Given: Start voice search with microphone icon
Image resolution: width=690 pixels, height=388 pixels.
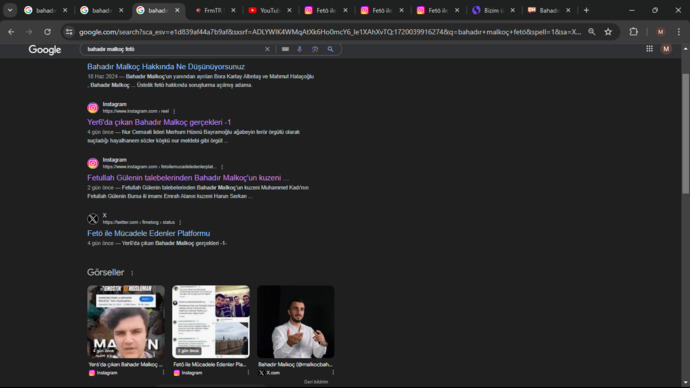Looking at the screenshot, I should (300, 49).
